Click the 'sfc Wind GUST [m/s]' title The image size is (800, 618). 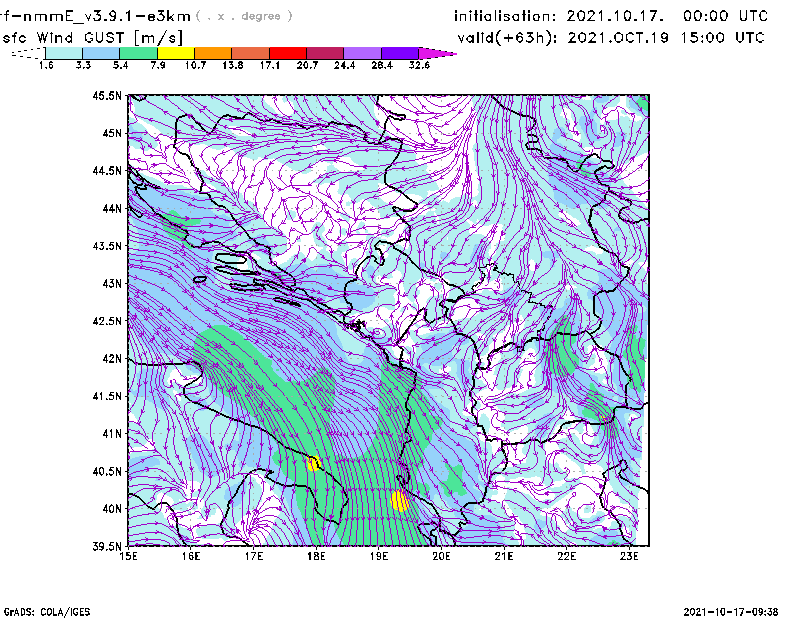[92, 38]
